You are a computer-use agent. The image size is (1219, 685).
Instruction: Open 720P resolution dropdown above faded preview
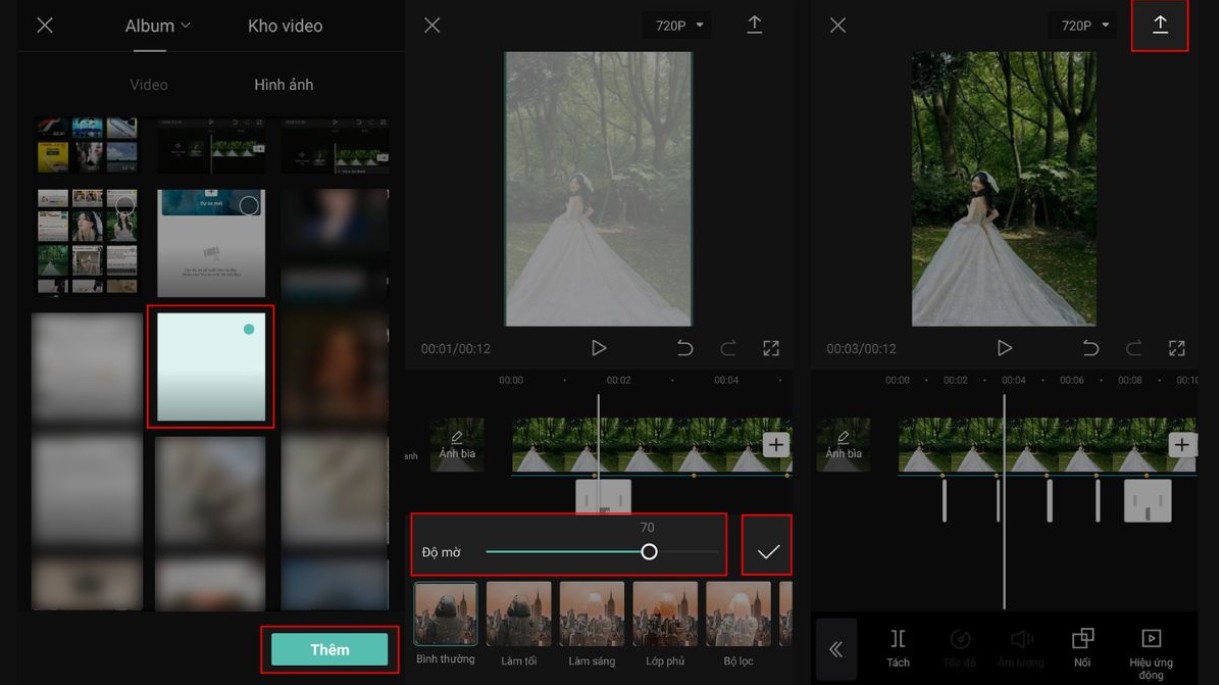[679, 26]
